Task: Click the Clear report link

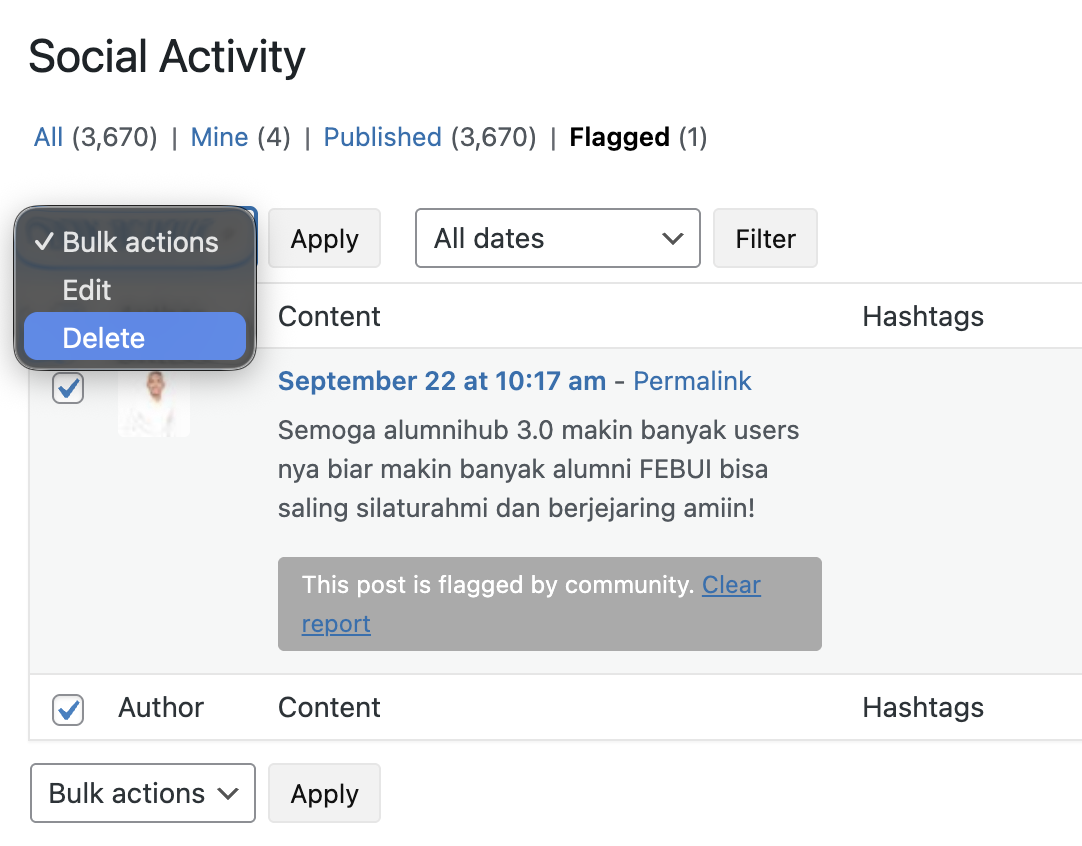Action: (731, 585)
